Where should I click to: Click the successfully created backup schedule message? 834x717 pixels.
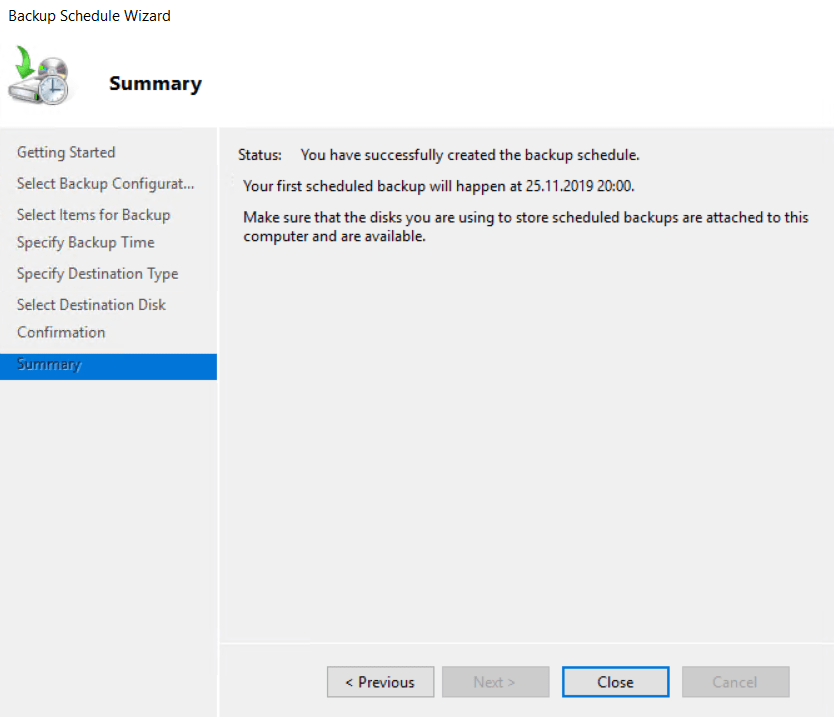point(469,155)
